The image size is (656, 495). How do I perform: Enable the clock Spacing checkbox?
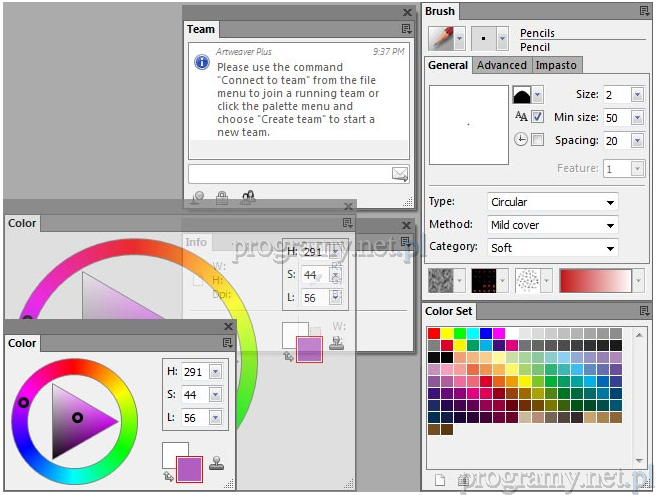click(x=537, y=140)
